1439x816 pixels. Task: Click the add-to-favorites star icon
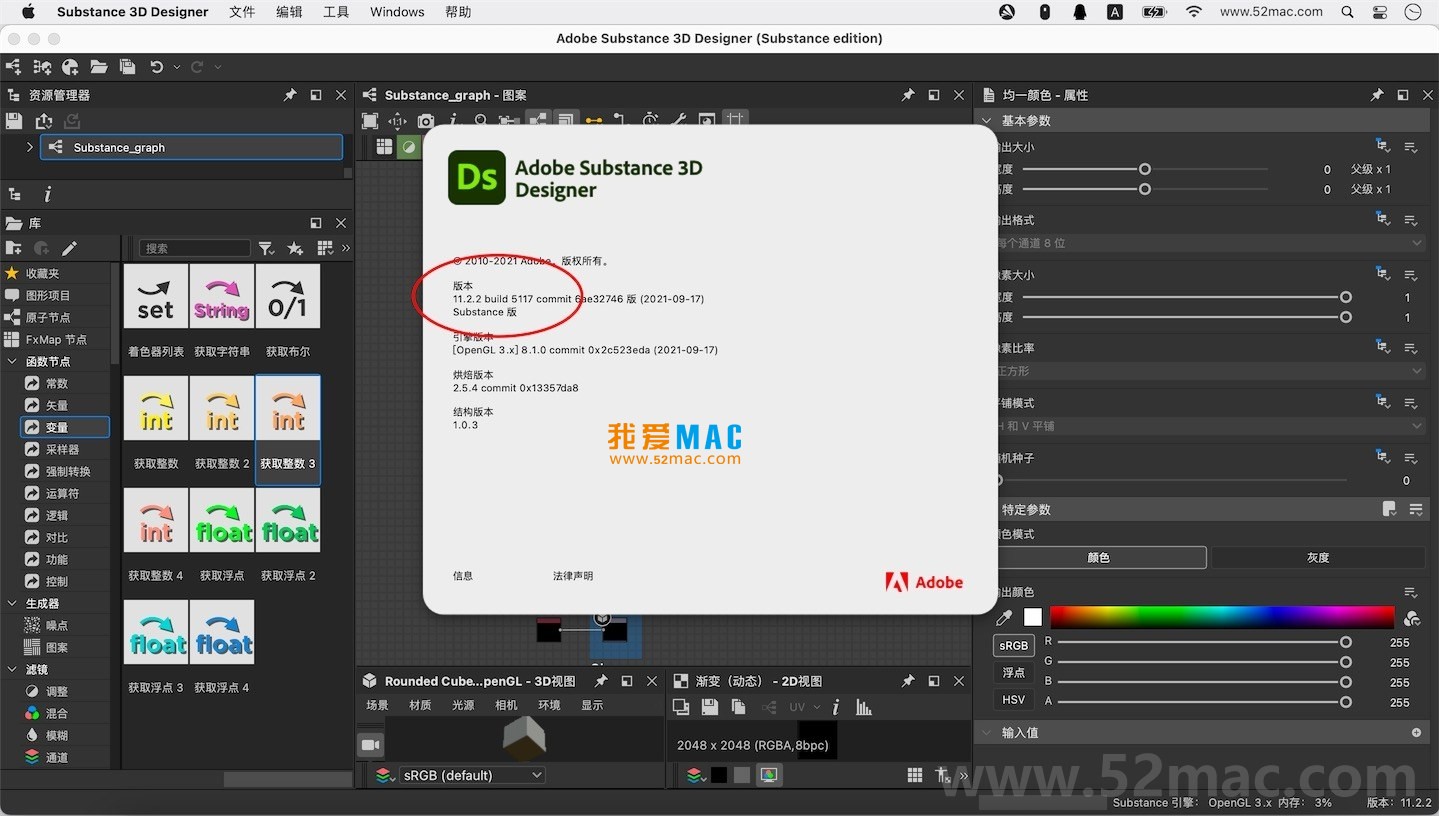tap(295, 248)
